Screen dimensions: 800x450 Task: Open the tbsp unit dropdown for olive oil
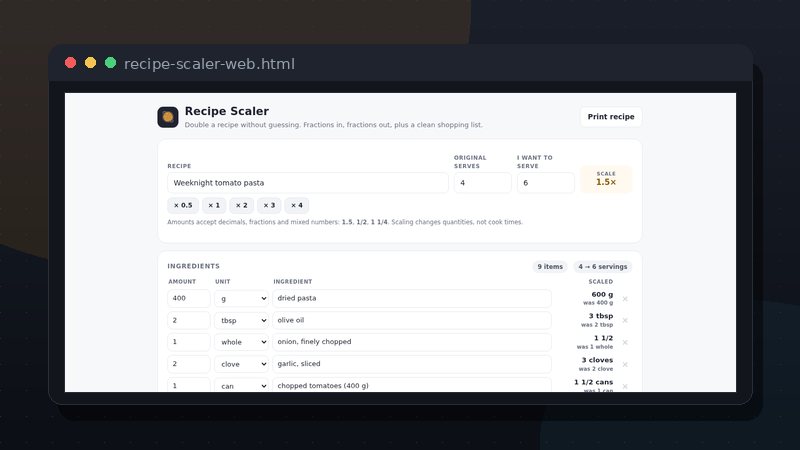241,320
